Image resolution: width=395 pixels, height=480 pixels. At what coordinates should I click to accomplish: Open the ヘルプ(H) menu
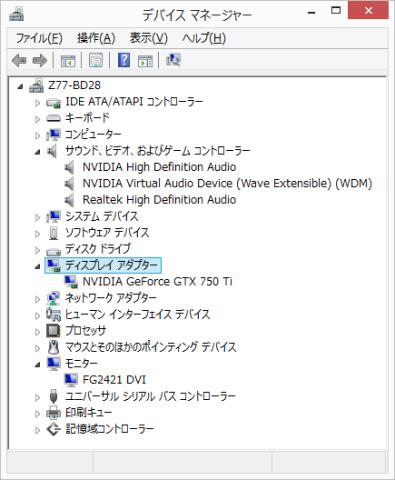(204, 38)
